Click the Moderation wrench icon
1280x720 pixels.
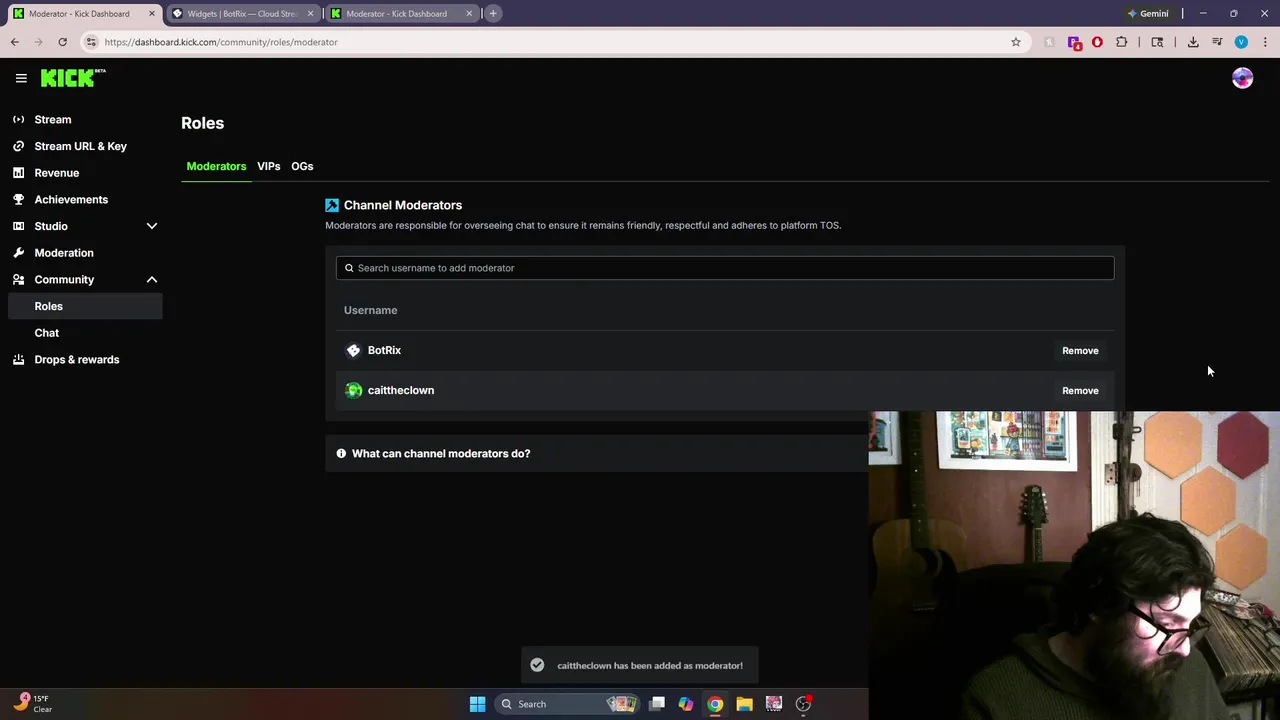pos(18,253)
